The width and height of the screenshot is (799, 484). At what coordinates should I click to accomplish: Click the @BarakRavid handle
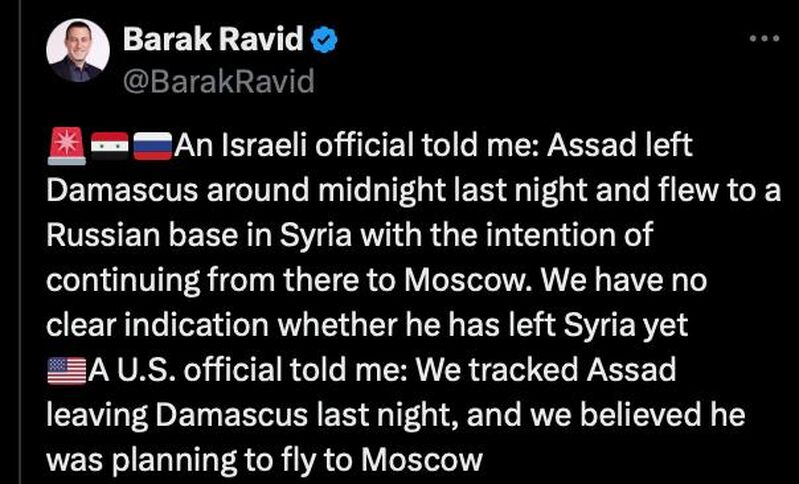pyautogui.click(x=217, y=80)
